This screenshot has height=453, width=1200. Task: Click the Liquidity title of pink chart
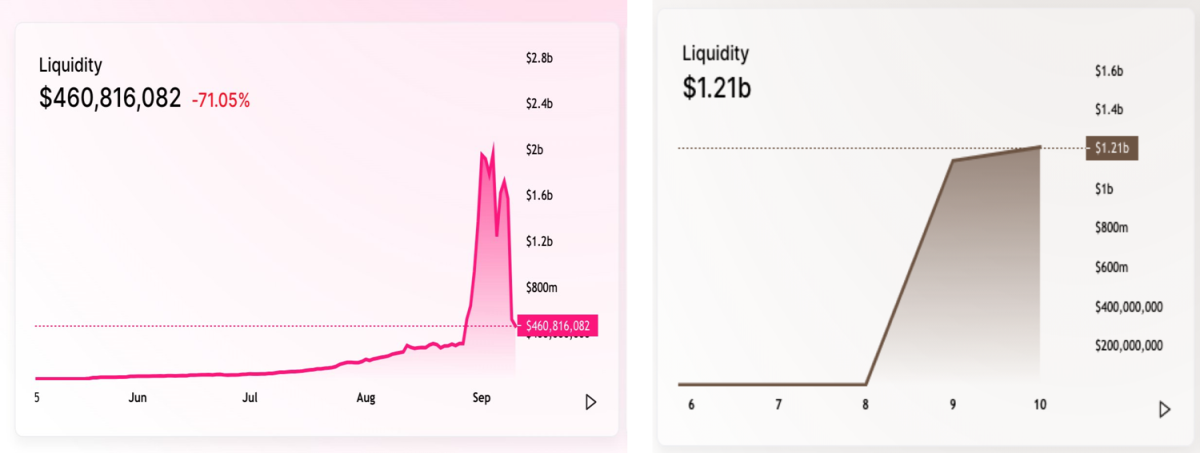(x=70, y=66)
